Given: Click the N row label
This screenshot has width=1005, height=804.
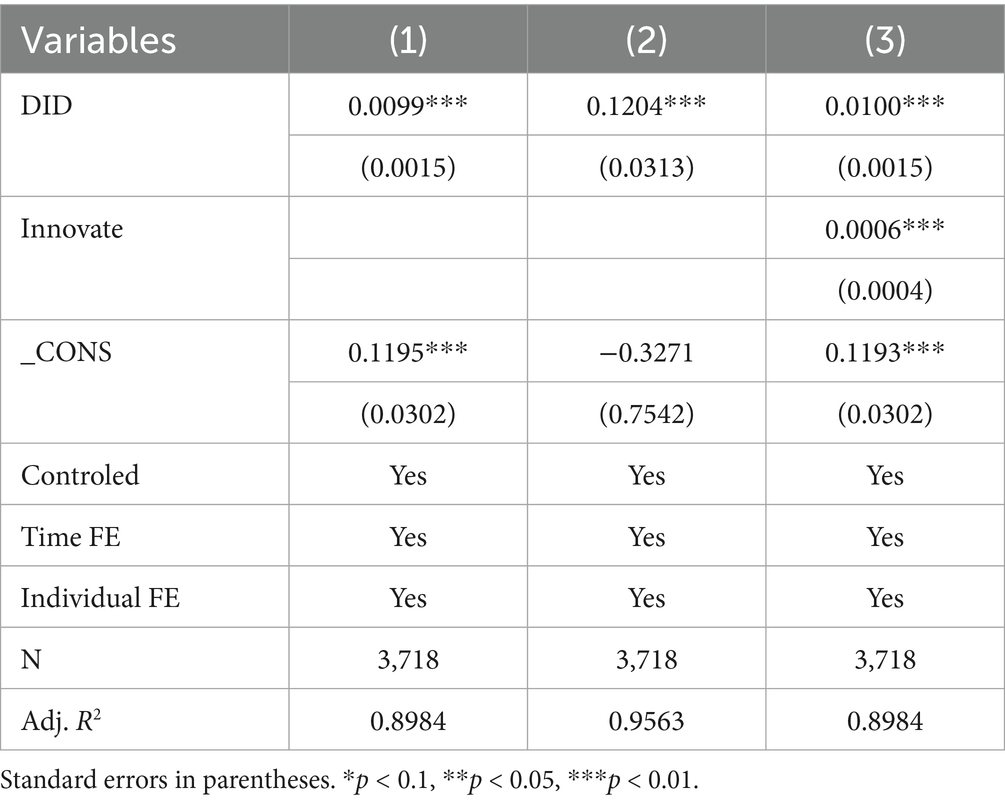Looking at the screenshot, I should click(x=31, y=660).
